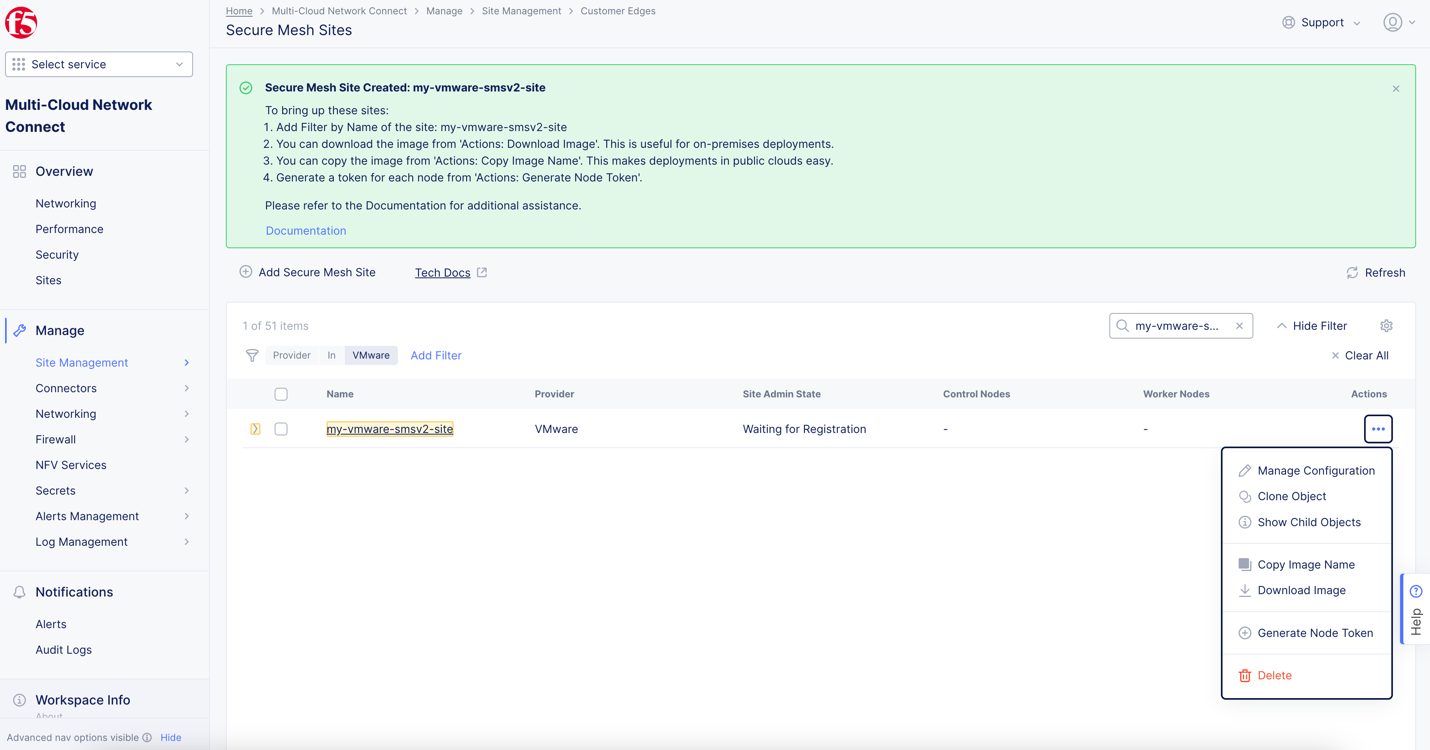Expand the orange row arrow for the site

(x=255, y=428)
